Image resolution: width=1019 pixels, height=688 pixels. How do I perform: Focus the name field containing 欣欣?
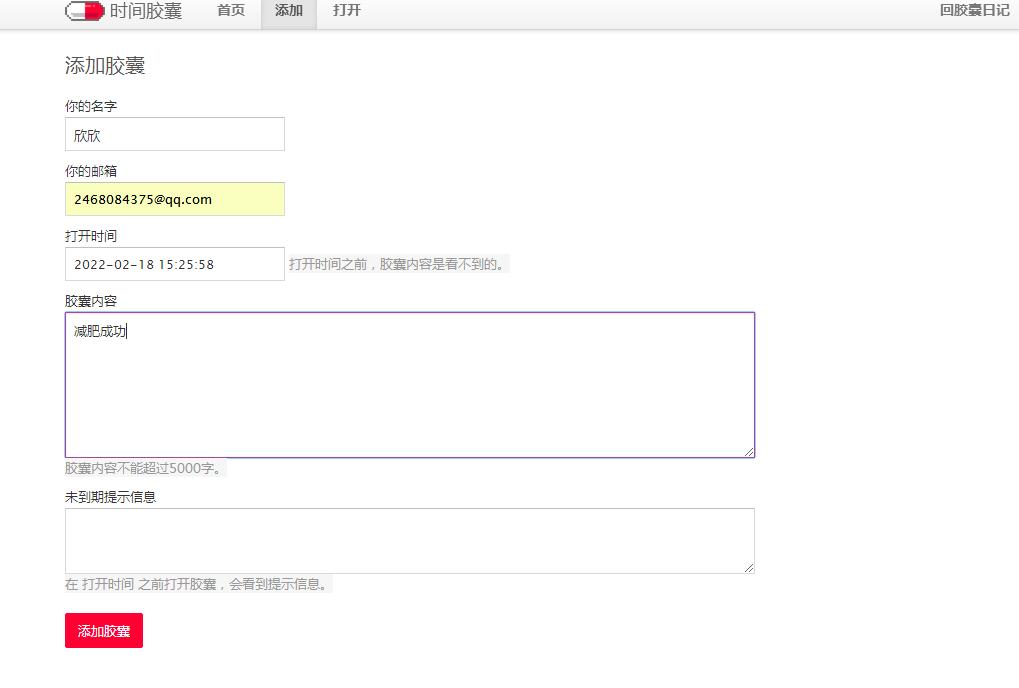coord(175,134)
